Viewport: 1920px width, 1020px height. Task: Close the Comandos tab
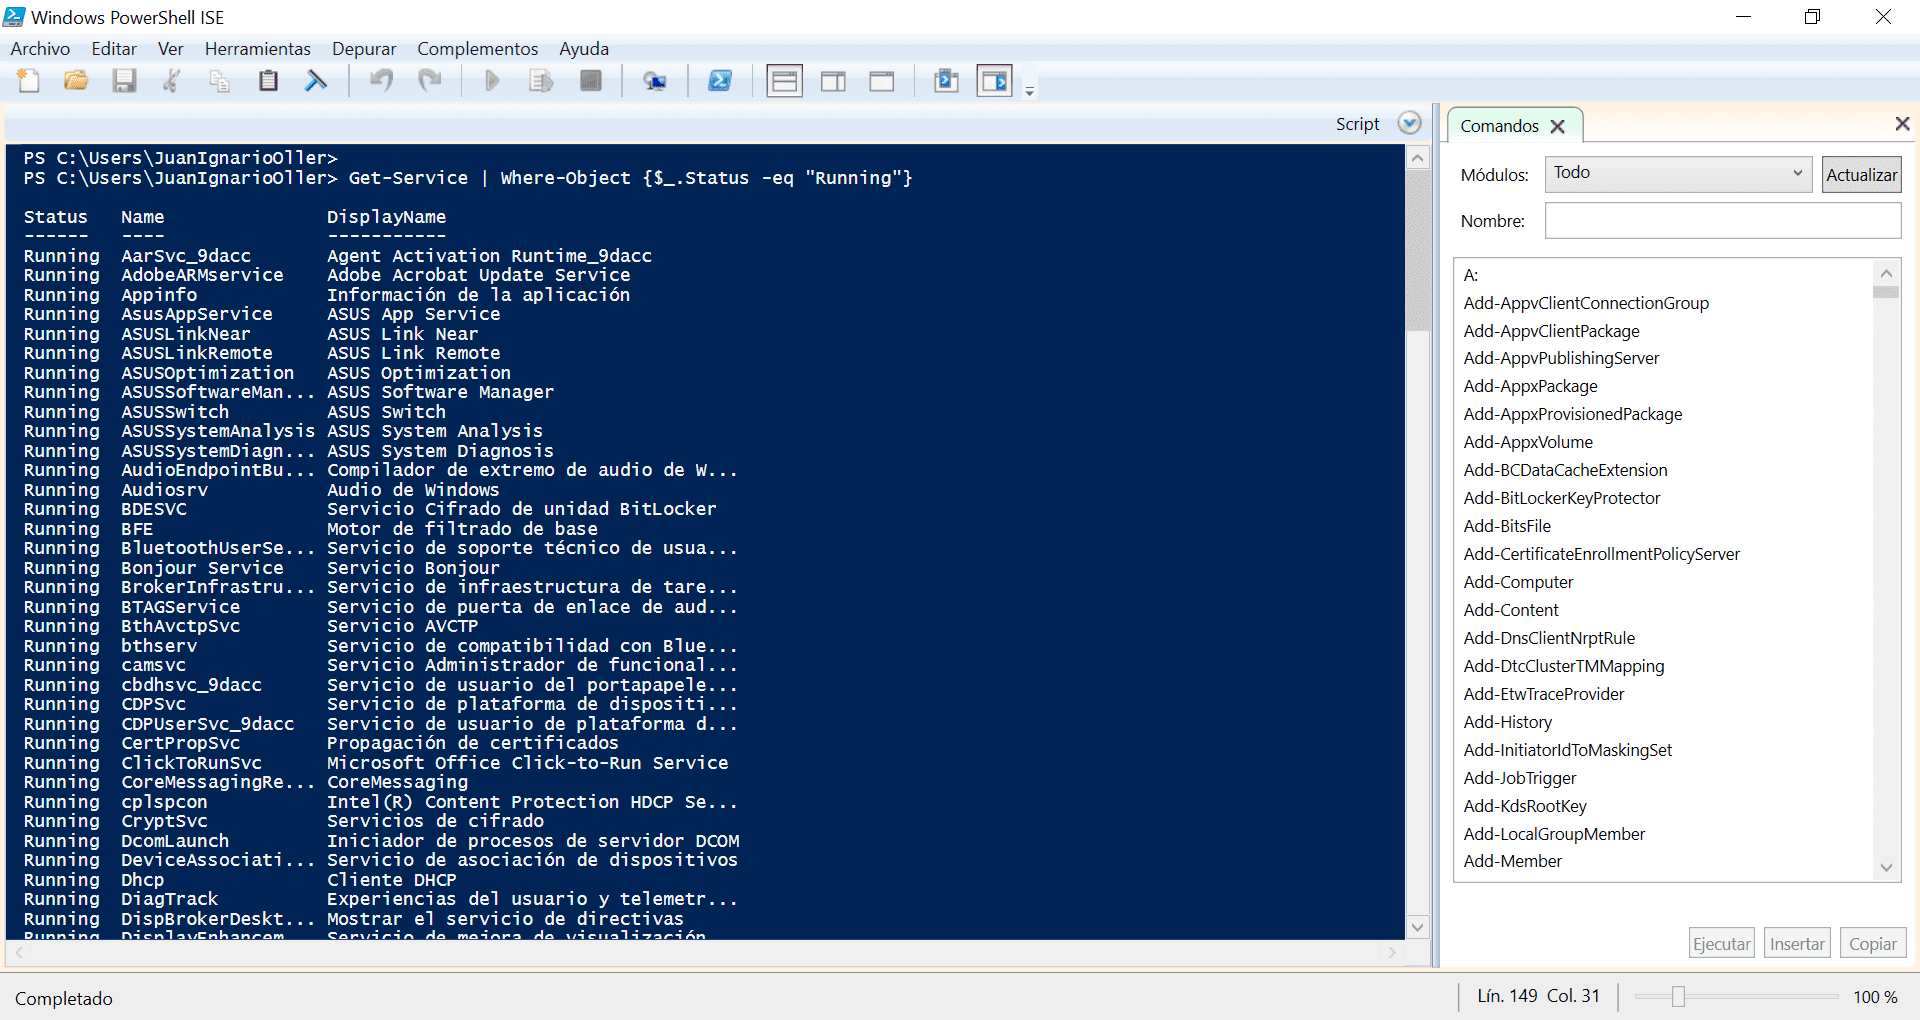click(1557, 126)
